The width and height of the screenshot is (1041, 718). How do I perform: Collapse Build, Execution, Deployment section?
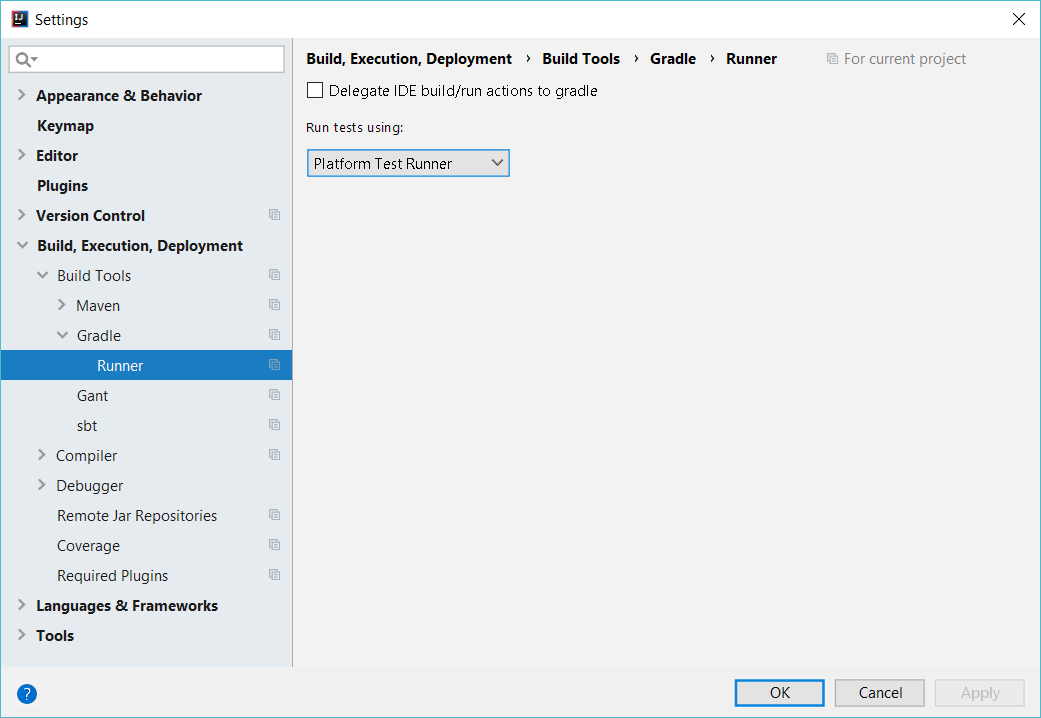(23, 245)
